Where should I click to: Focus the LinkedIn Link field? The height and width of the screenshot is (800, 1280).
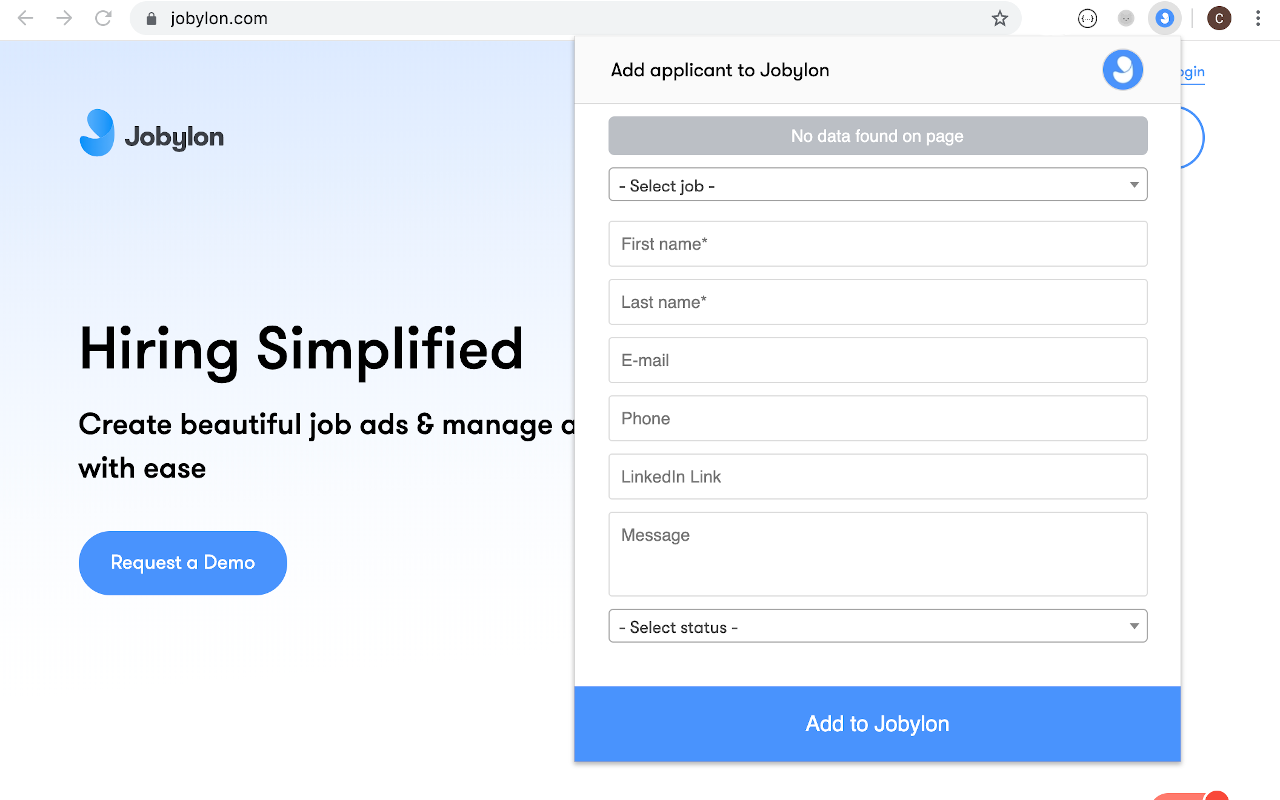pos(877,476)
